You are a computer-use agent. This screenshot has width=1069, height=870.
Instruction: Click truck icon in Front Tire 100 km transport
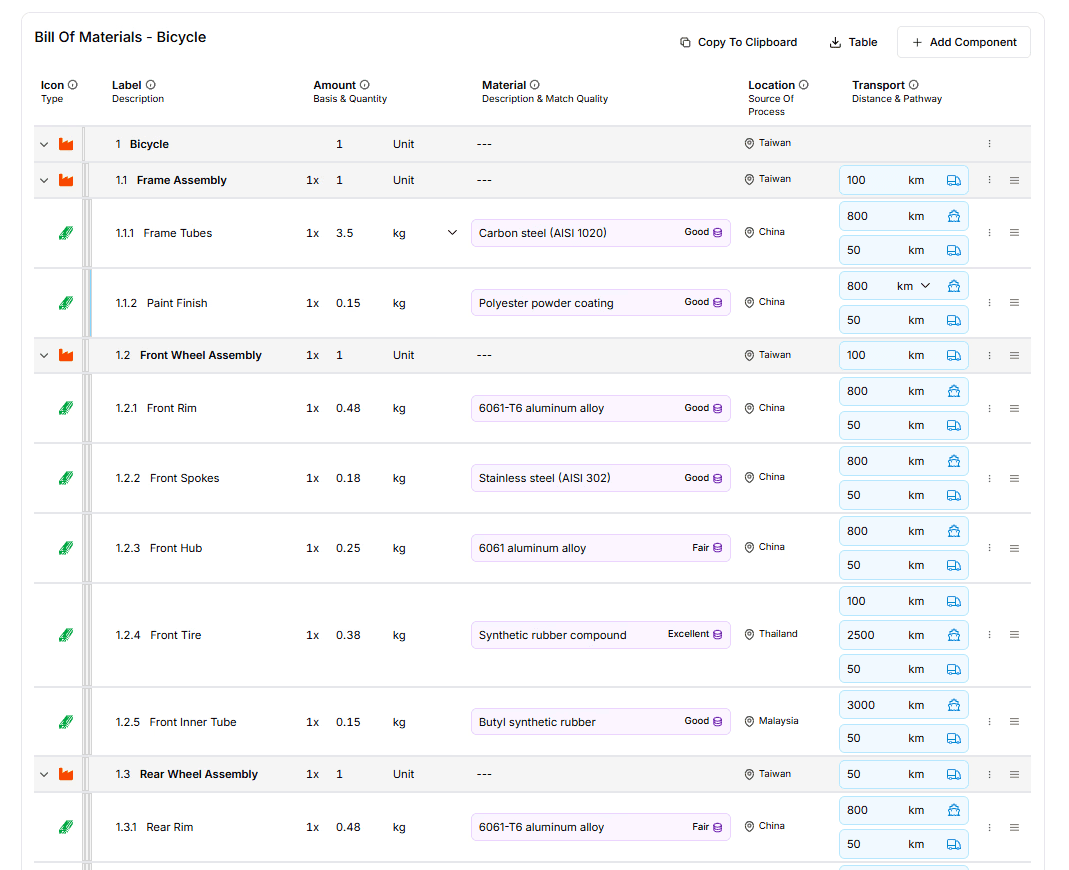[954, 601]
